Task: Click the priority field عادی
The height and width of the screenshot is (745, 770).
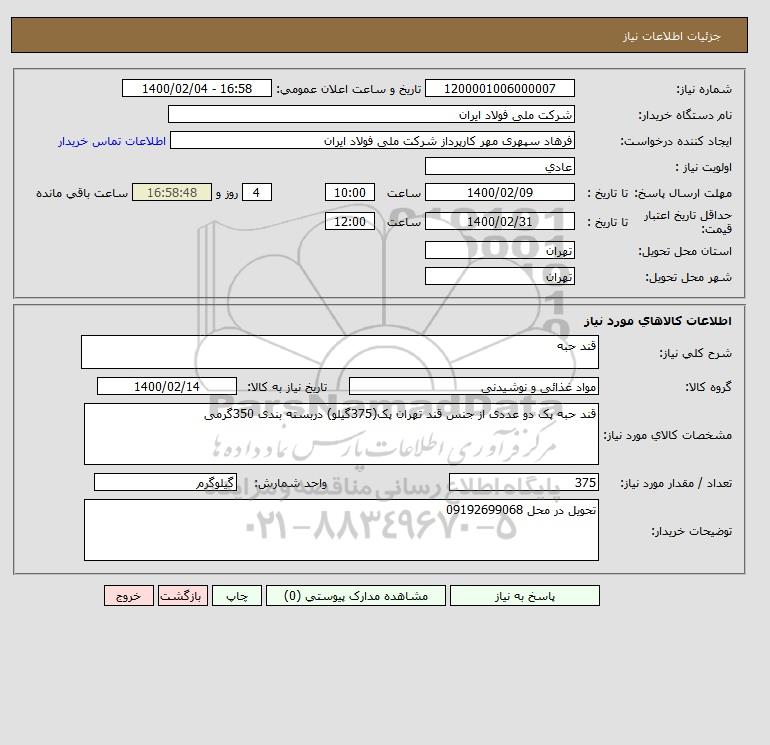Action: [x=500, y=167]
